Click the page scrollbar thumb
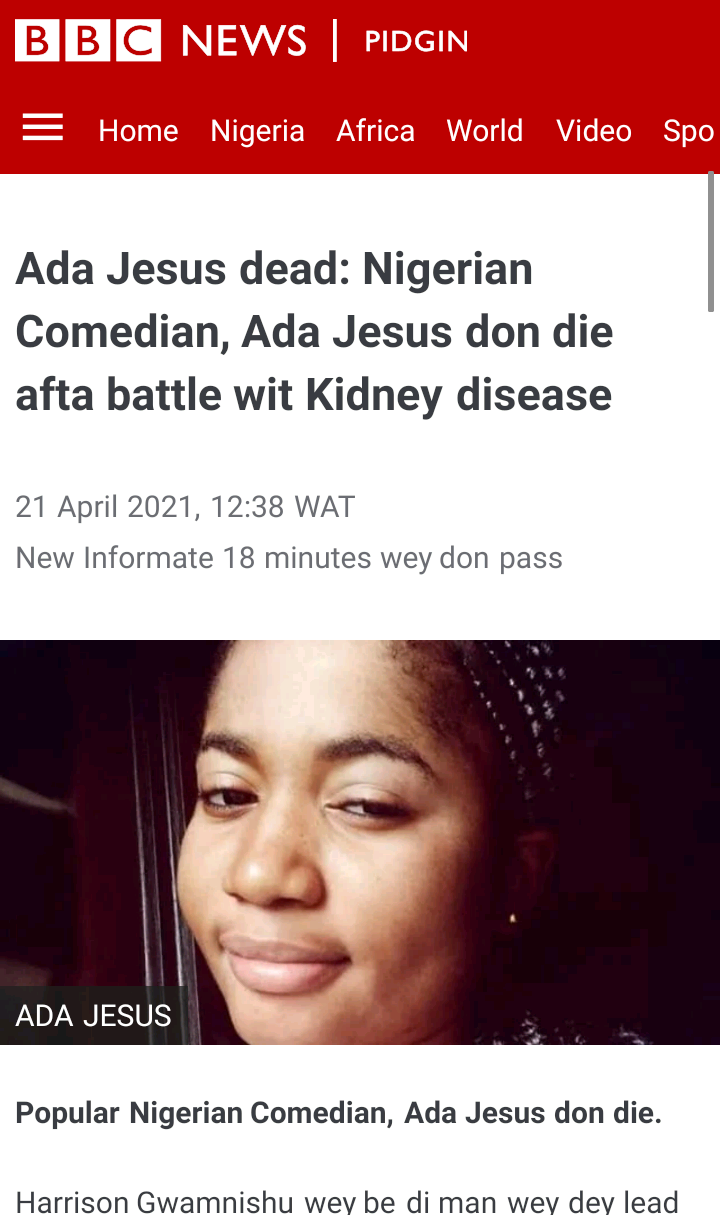The width and height of the screenshot is (720, 1215). pos(712,242)
